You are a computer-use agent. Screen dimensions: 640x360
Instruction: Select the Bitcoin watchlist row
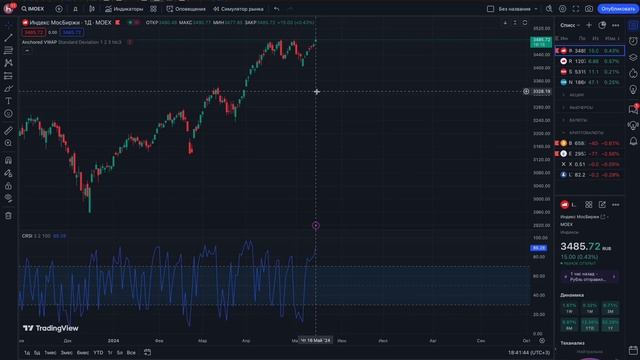coord(590,143)
